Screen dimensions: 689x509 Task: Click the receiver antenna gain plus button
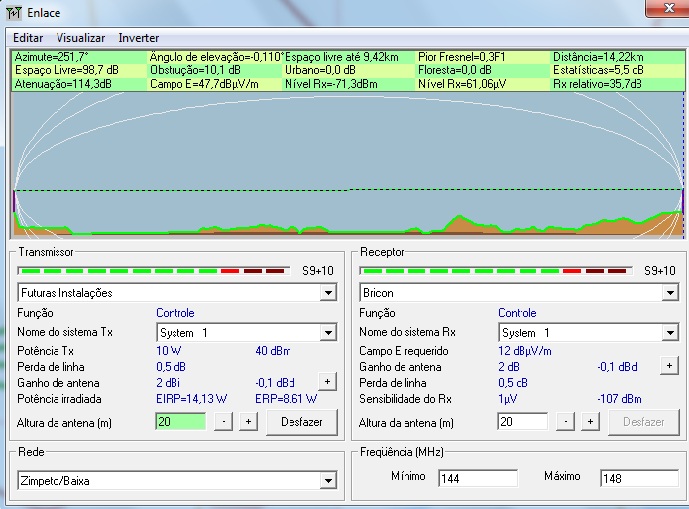point(669,366)
